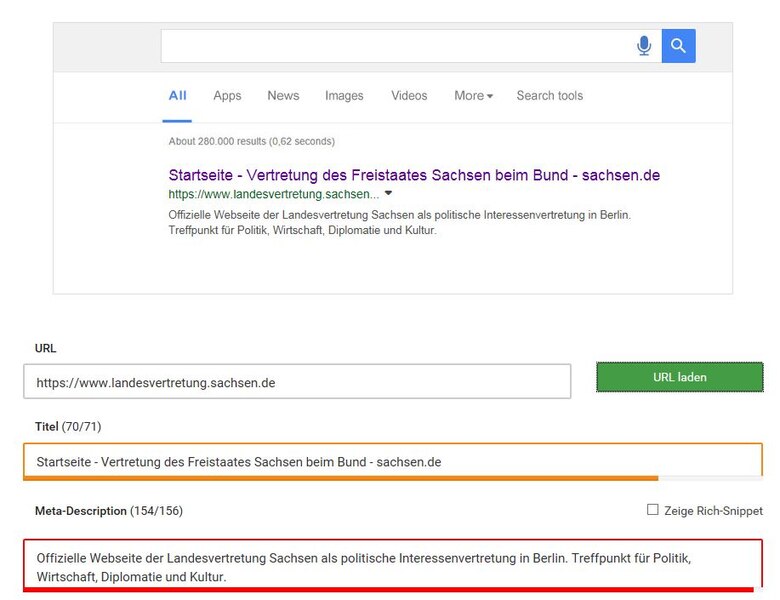780x600 pixels.
Task: Click the blue magnifier search button
Action: (678, 46)
